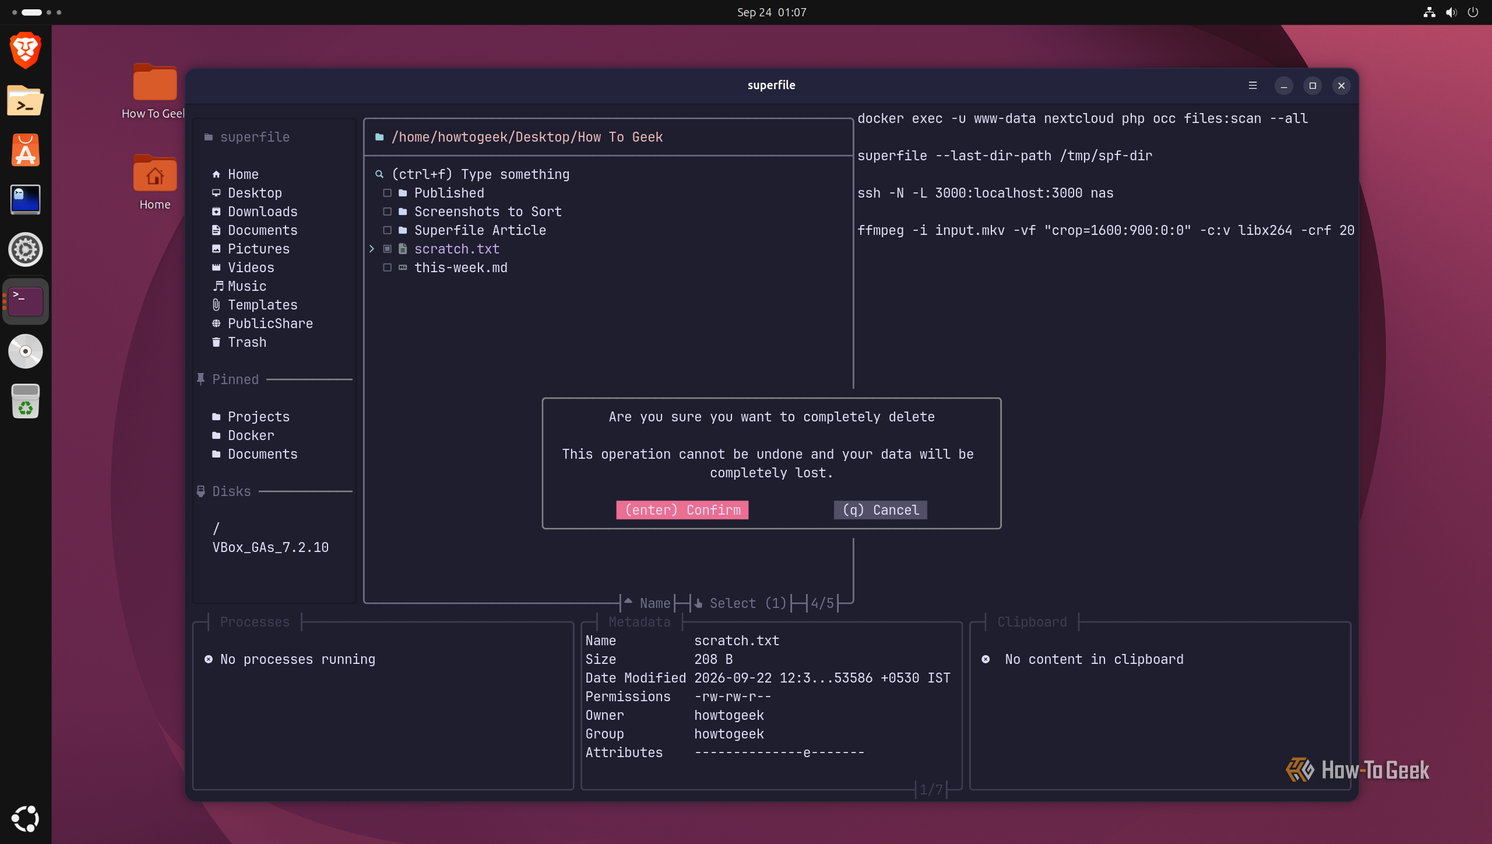The image size is (1492, 844).
Task: Select the Permissions value -rw-rw-r--
Action: point(733,697)
